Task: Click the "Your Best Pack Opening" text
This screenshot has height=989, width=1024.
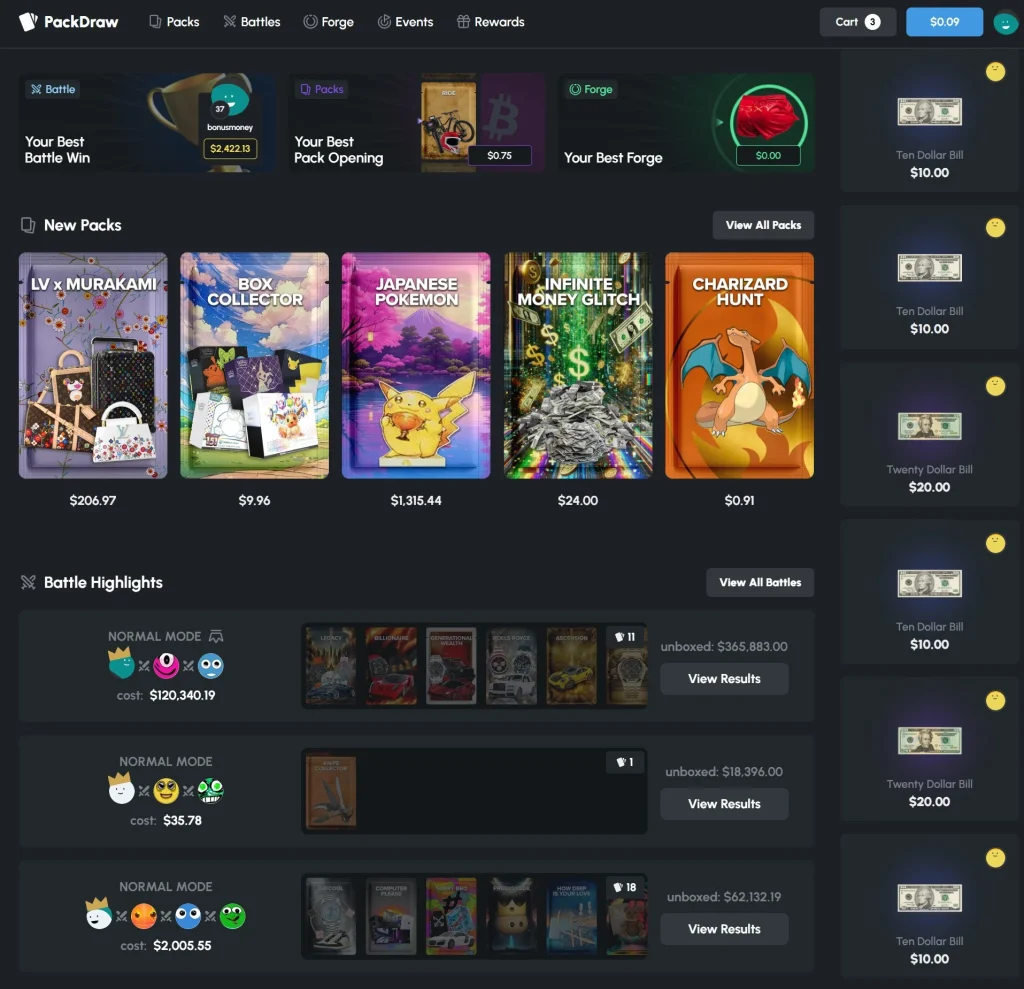Action: click(338, 150)
